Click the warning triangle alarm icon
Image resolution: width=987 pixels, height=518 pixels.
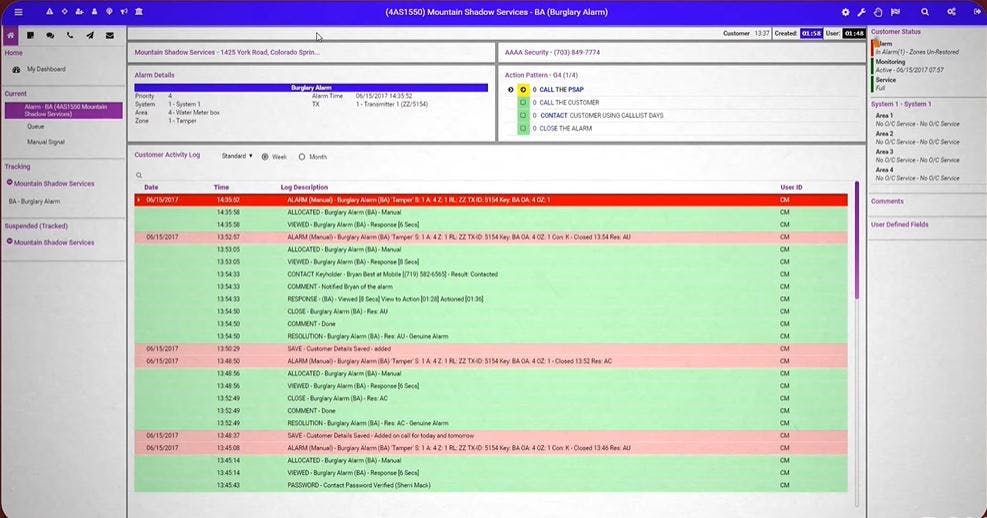49,12
